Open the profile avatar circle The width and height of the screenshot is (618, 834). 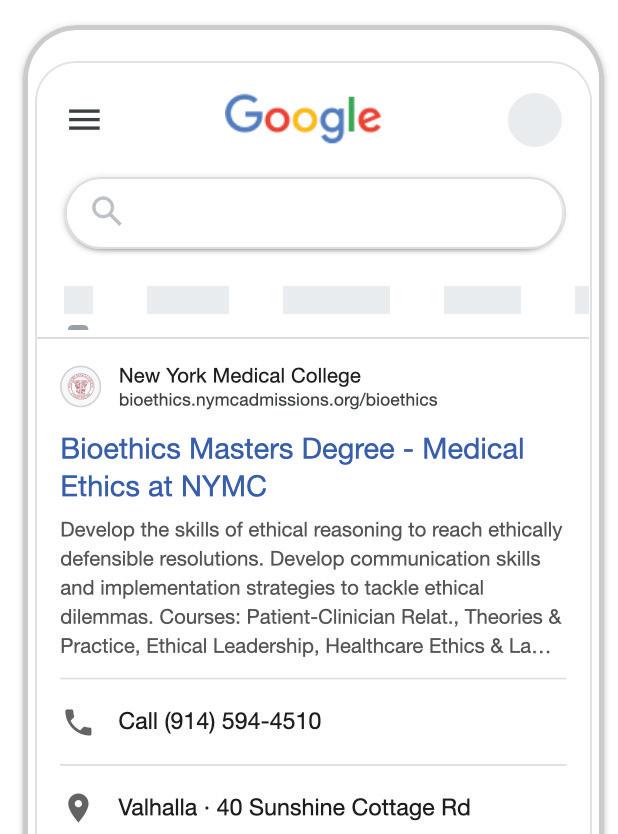534,120
